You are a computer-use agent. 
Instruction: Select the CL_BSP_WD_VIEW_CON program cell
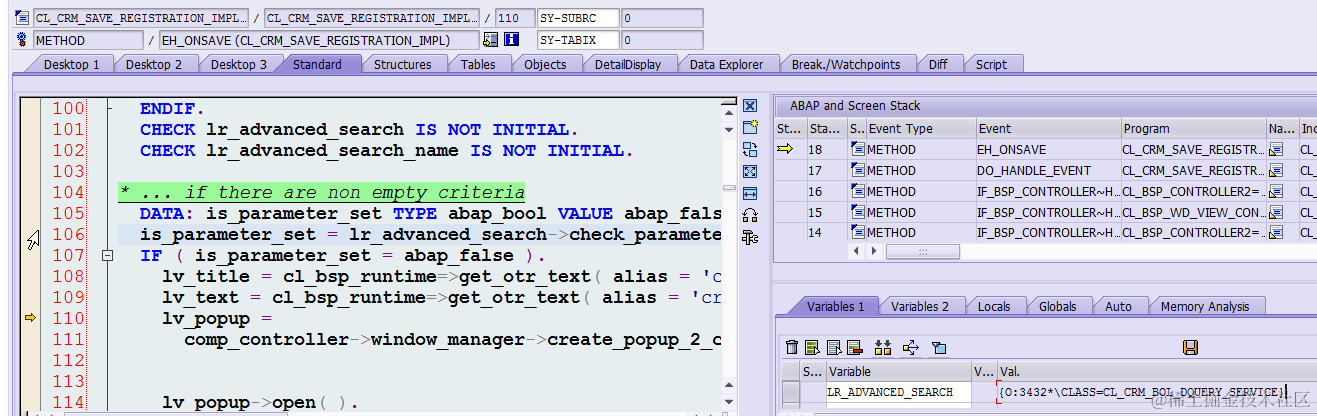coord(1192,212)
